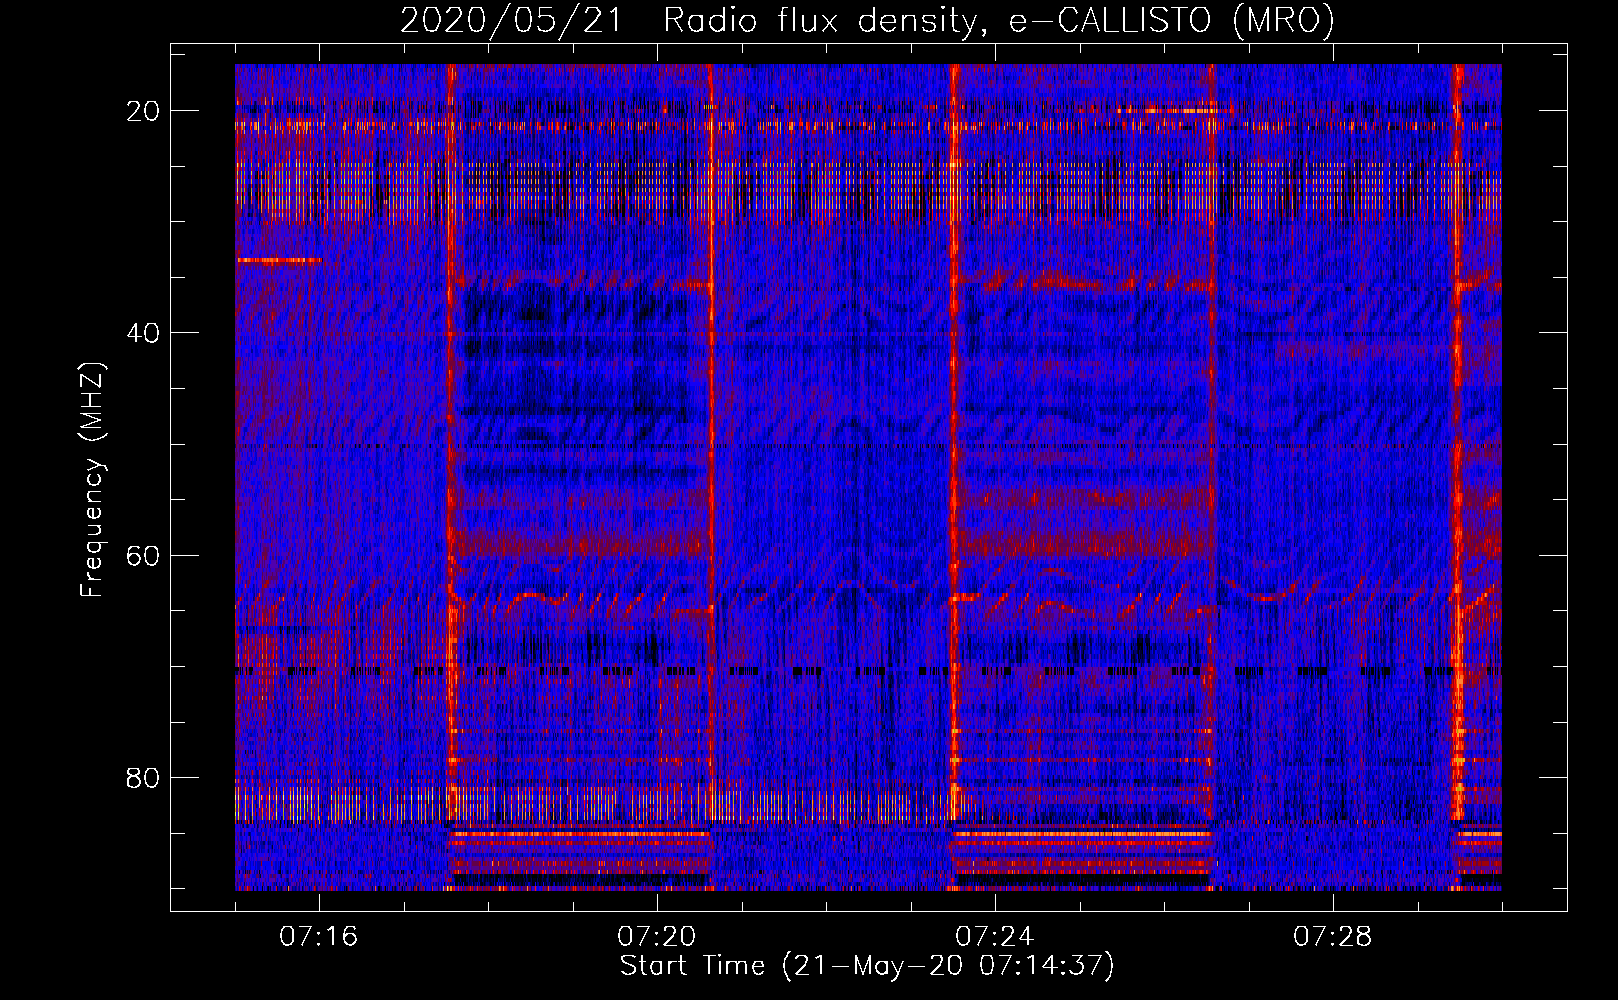Screen dimensions: 1618x1000
Task: Click the 'Start Time (21-May-20 07:14:37)' label
Action: tap(867, 966)
